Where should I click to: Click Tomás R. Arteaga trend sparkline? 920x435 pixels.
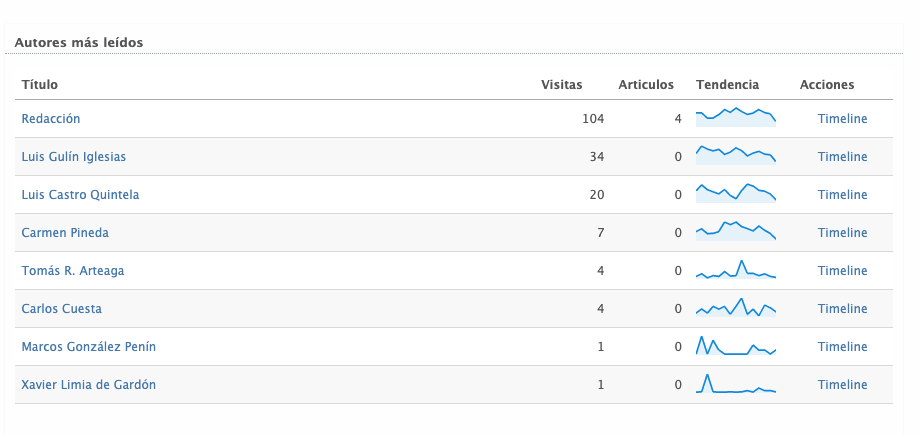click(x=736, y=269)
